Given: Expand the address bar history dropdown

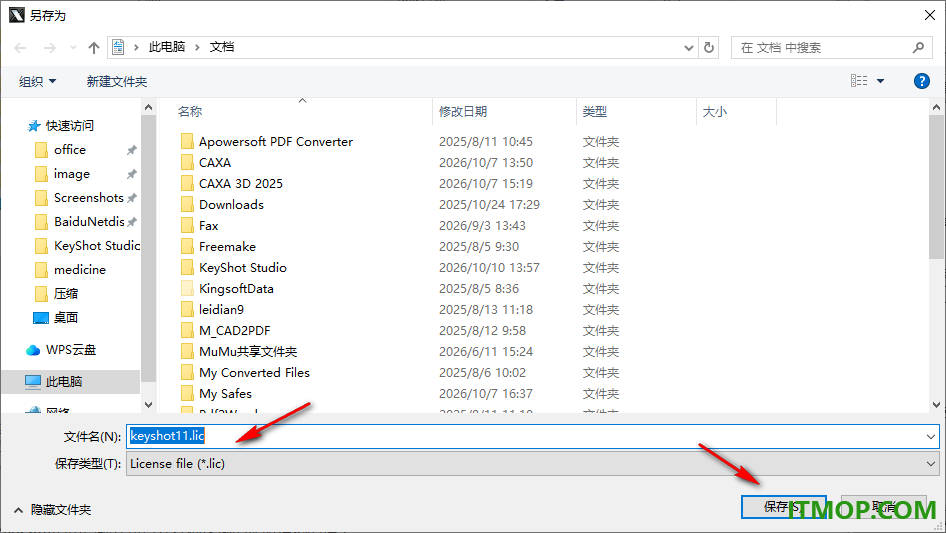Looking at the screenshot, I should pyautogui.click(x=688, y=48).
